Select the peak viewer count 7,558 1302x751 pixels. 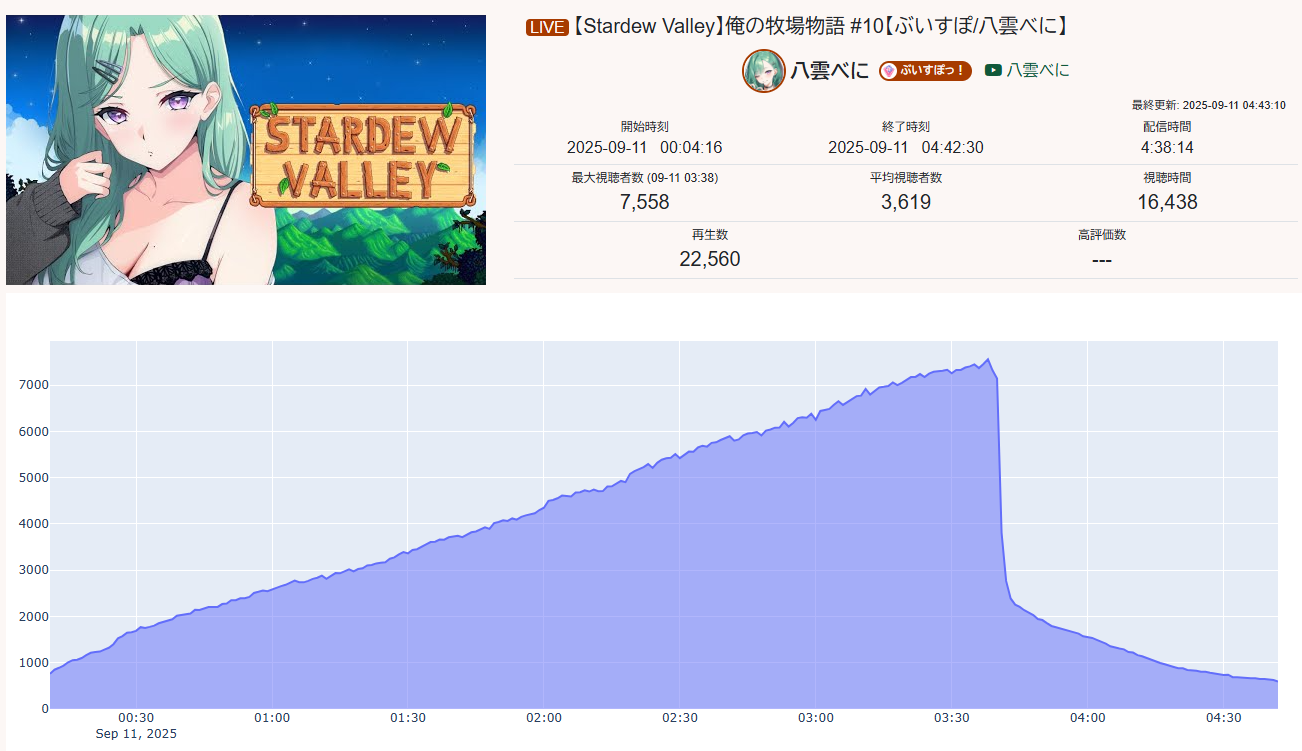click(645, 202)
